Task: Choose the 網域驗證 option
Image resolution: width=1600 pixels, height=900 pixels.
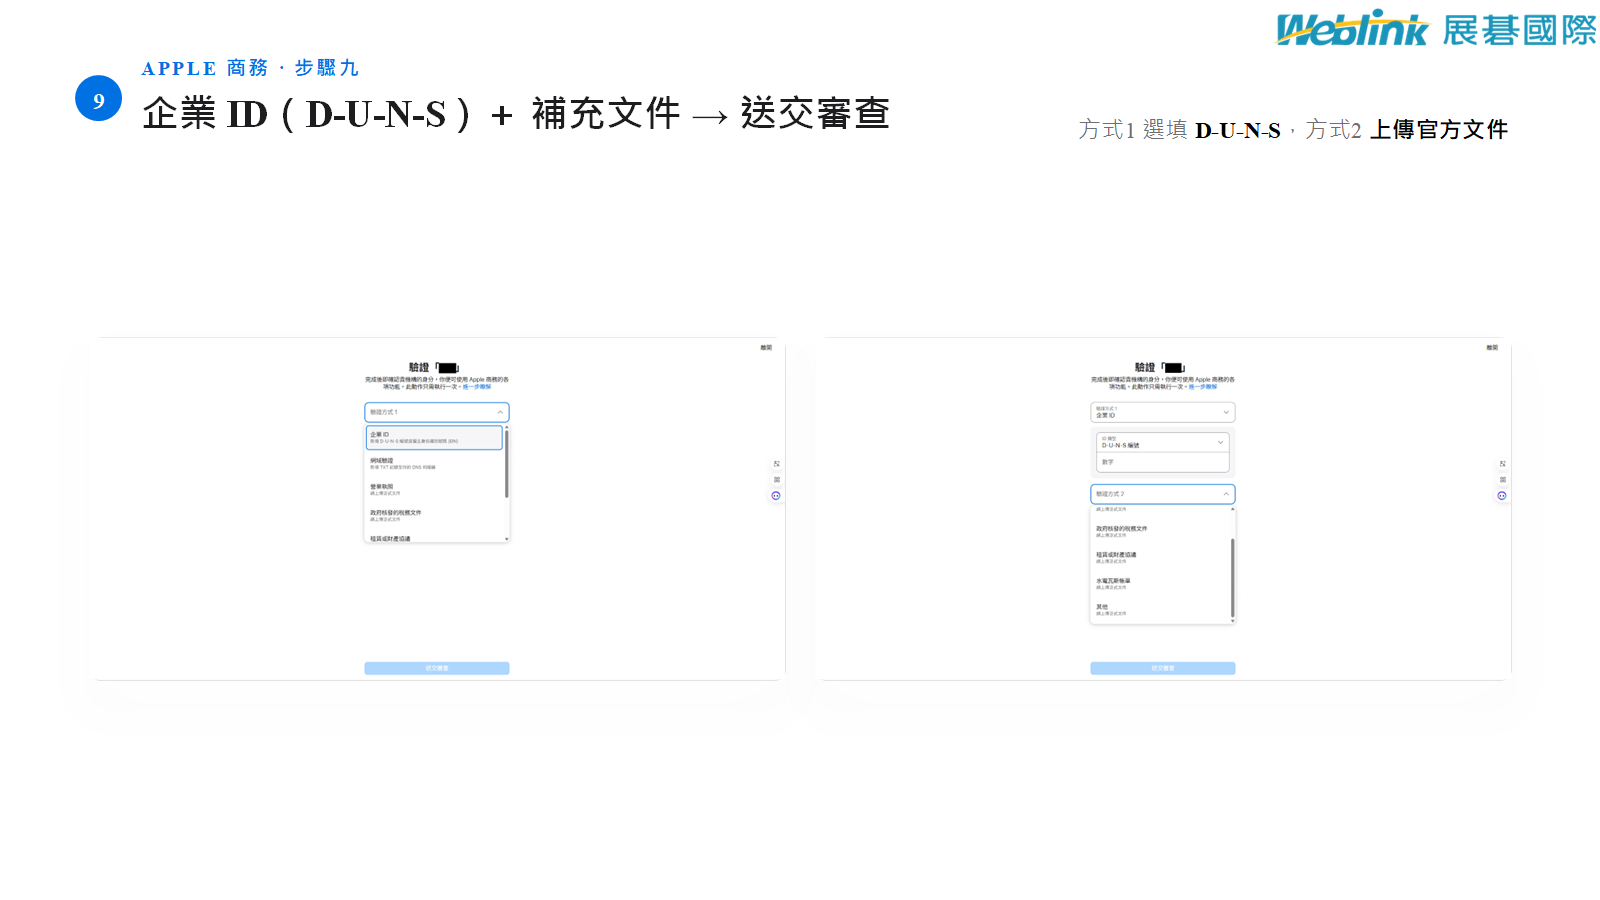Action: click(434, 464)
